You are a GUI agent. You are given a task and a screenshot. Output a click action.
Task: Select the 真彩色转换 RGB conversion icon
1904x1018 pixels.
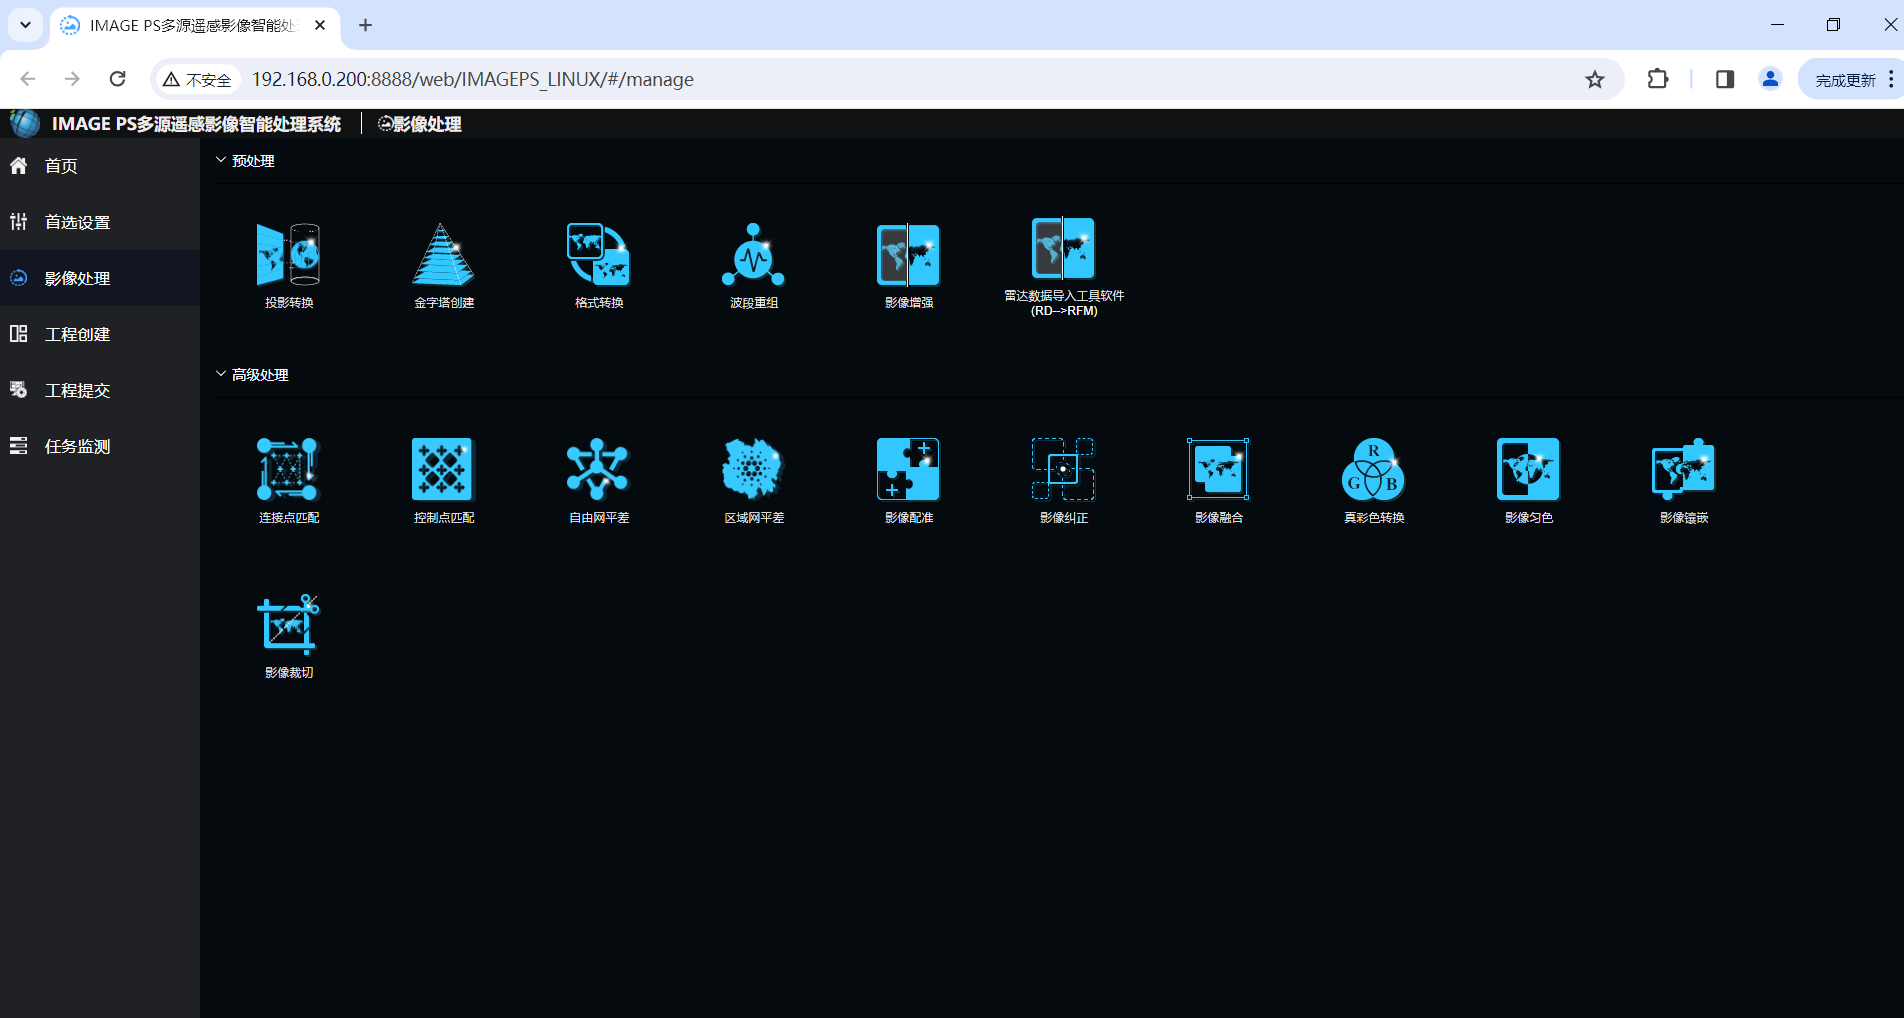[x=1373, y=470]
